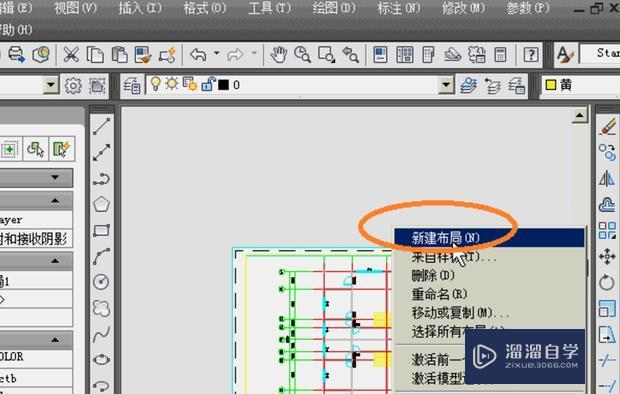Image resolution: width=620 pixels, height=394 pixels.
Task: Select the Arc tool
Action: 102,256
